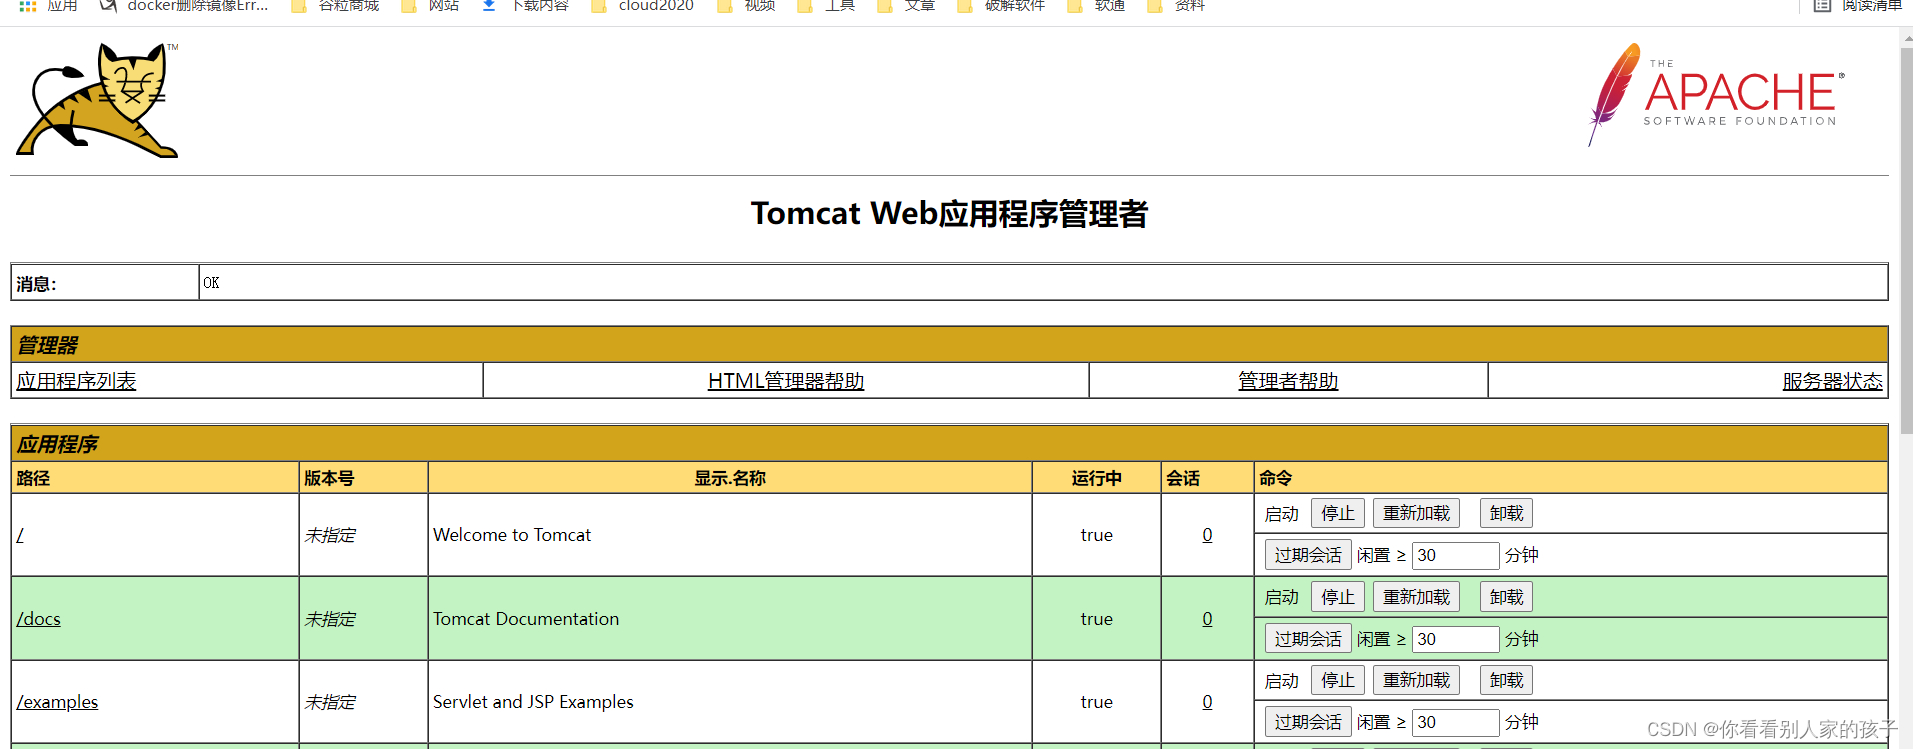Open the 谷粒商城 bookmark folder
This screenshot has width=1913, height=749.
(x=335, y=6)
